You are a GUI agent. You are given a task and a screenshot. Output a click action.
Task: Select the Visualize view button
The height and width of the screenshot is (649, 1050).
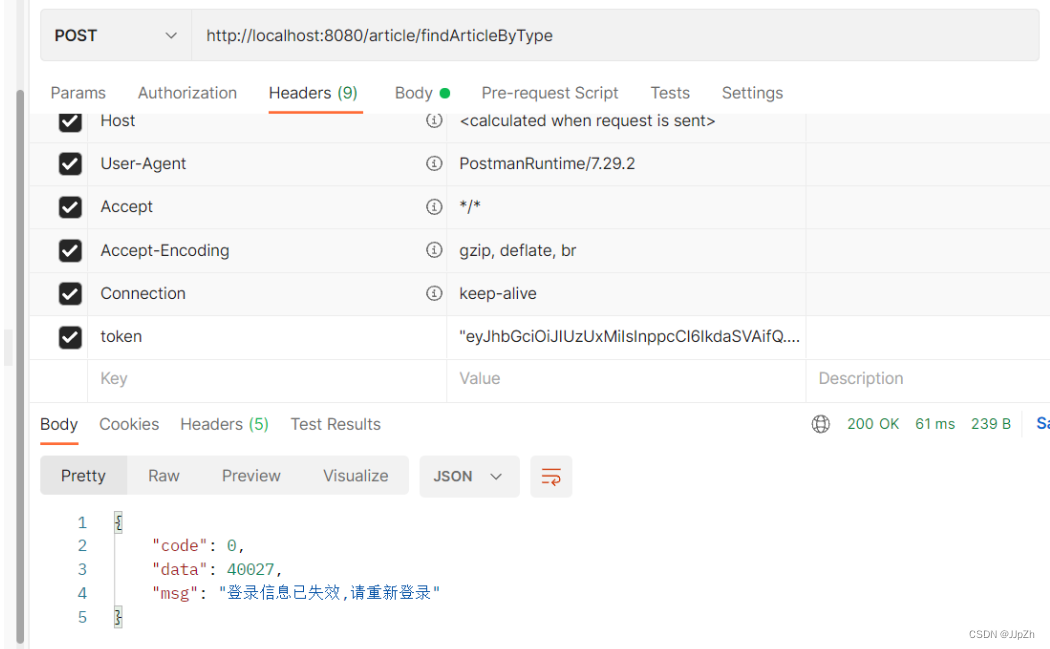click(x=356, y=476)
